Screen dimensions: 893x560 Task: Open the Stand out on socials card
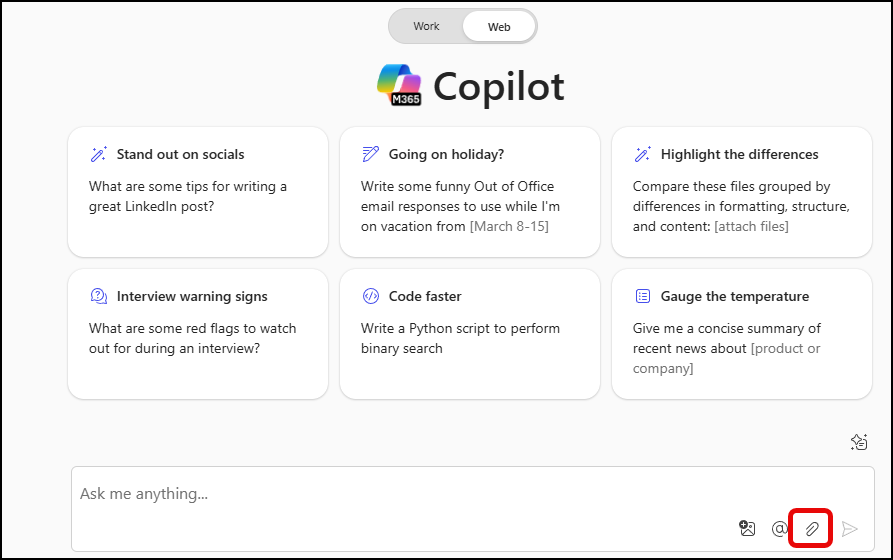pyautogui.click(x=198, y=192)
